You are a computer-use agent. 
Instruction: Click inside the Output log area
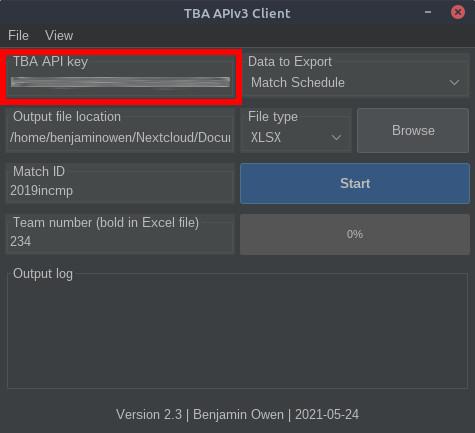[x=237, y=333]
